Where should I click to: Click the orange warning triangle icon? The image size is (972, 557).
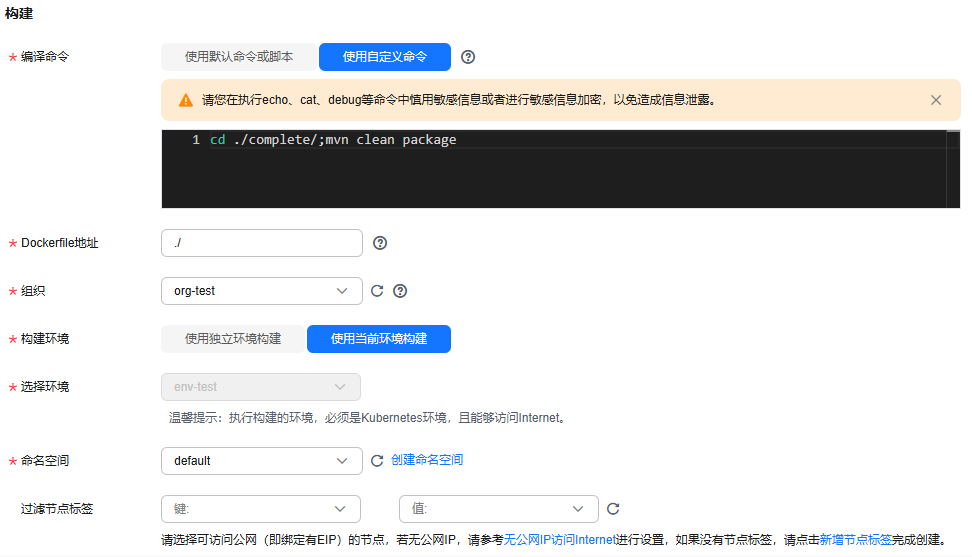[x=185, y=100]
